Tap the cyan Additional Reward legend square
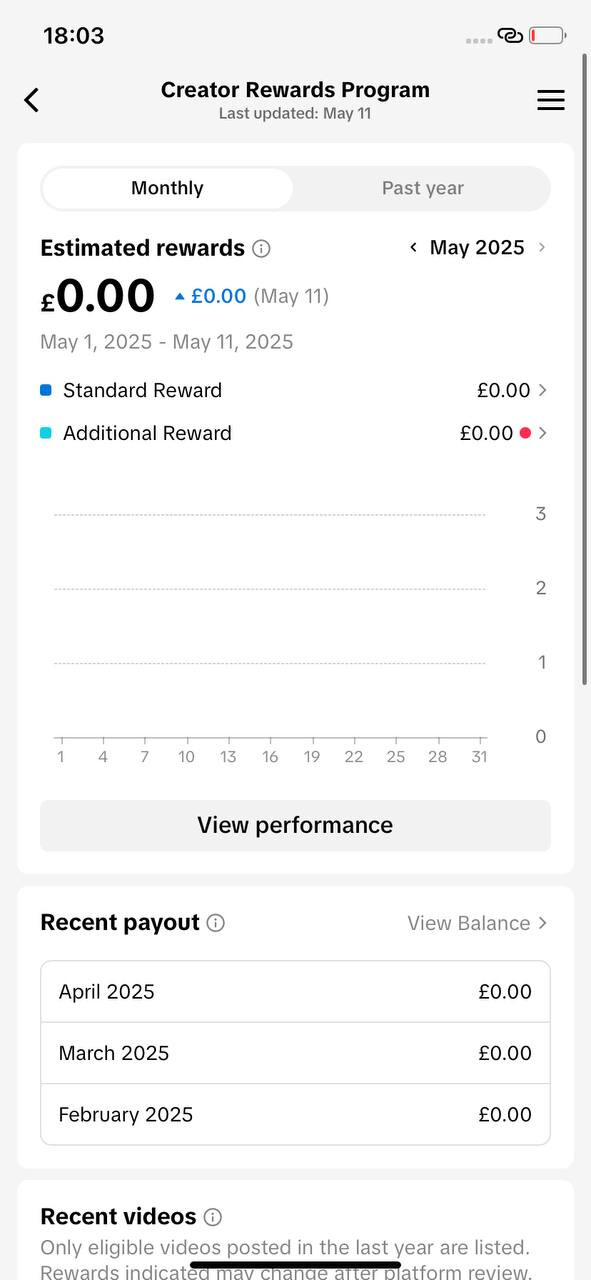The height and width of the screenshot is (1280, 591). pyautogui.click(x=46, y=433)
